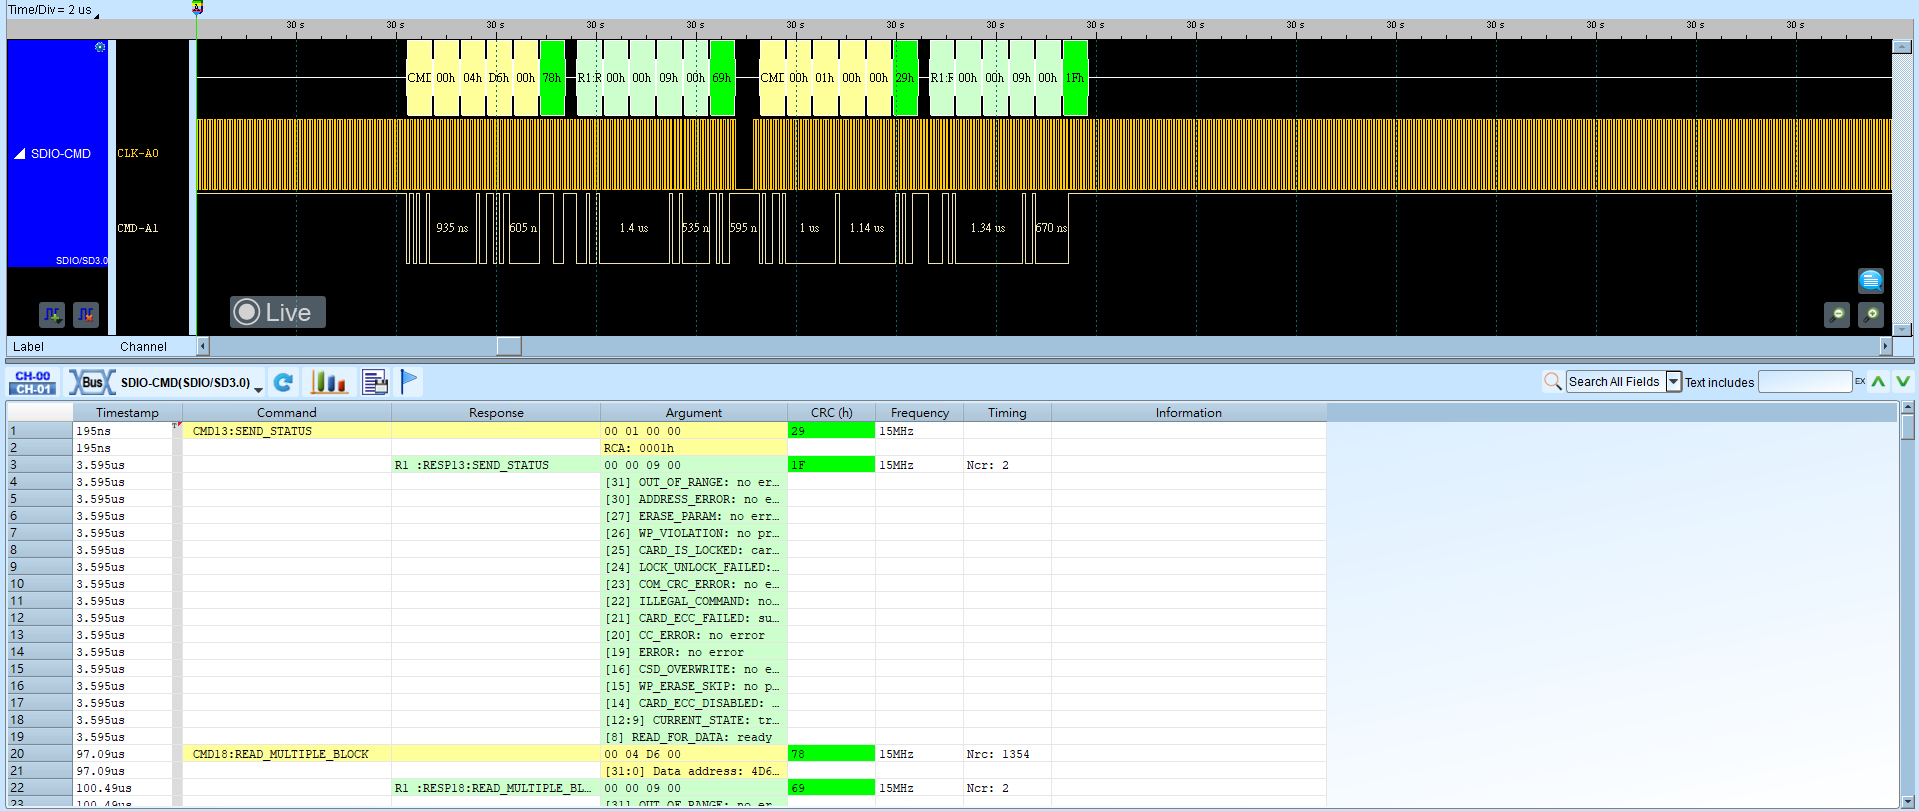
Task: Click the refresh decode icon
Action: [284, 382]
